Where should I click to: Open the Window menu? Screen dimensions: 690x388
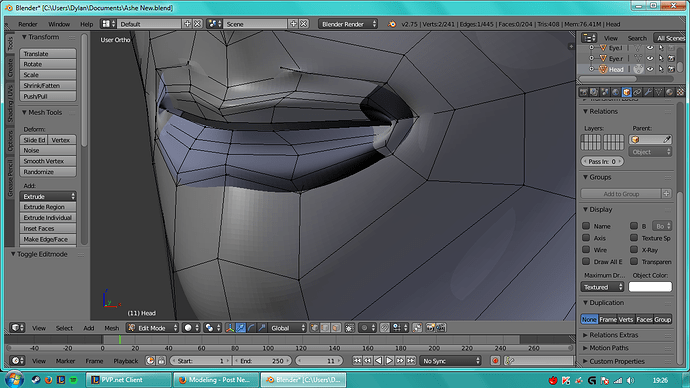tap(59, 24)
